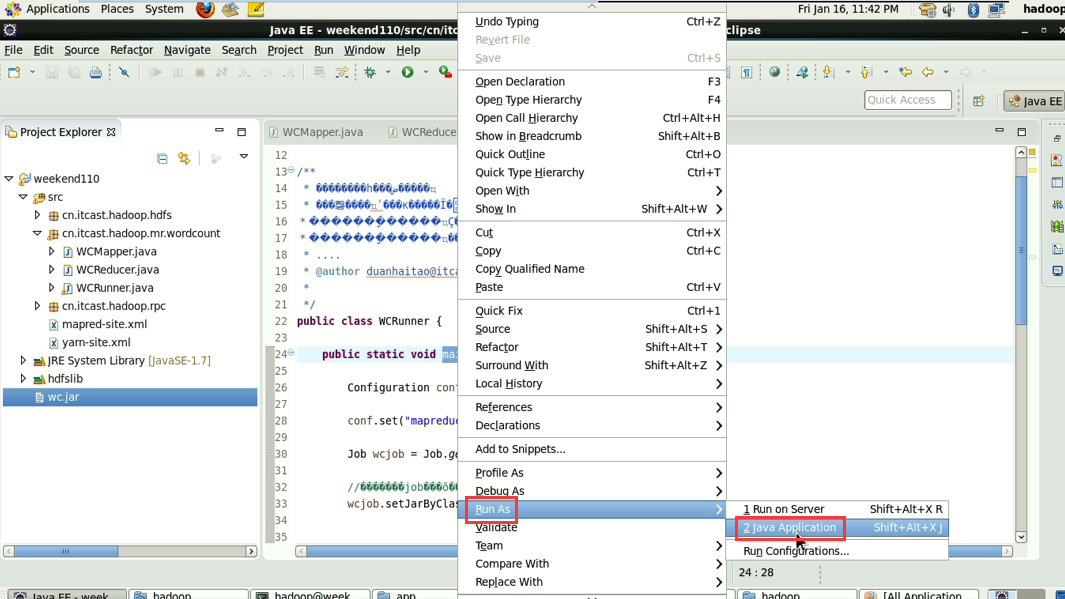Viewport: 1065px width, 599px height.
Task: Select WCRunner.java in the project tree
Action: 115,288
